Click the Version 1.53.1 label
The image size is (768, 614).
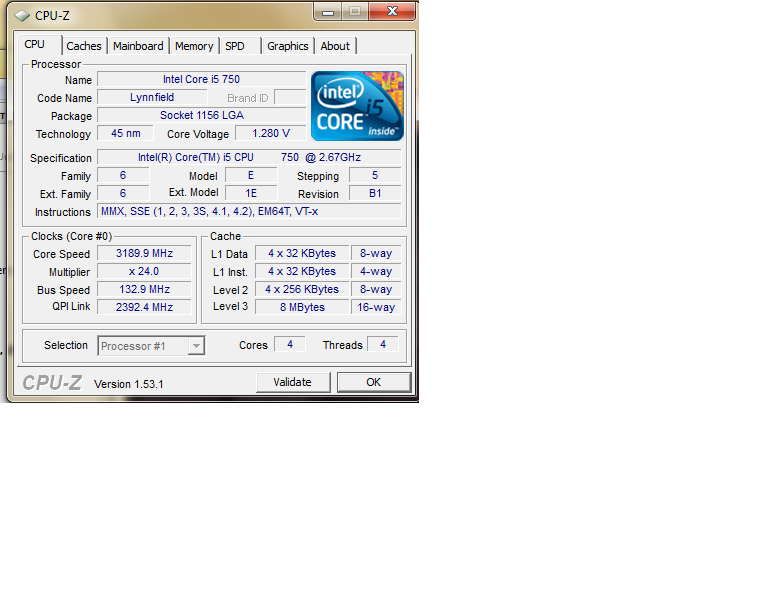(x=128, y=384)
